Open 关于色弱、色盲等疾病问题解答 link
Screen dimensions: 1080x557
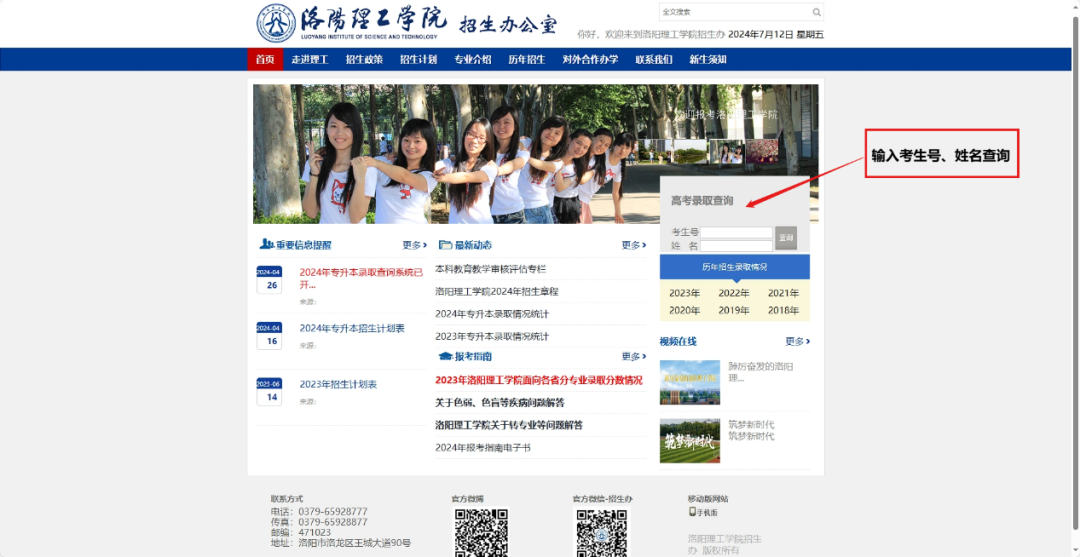click(x=499, y=403)
